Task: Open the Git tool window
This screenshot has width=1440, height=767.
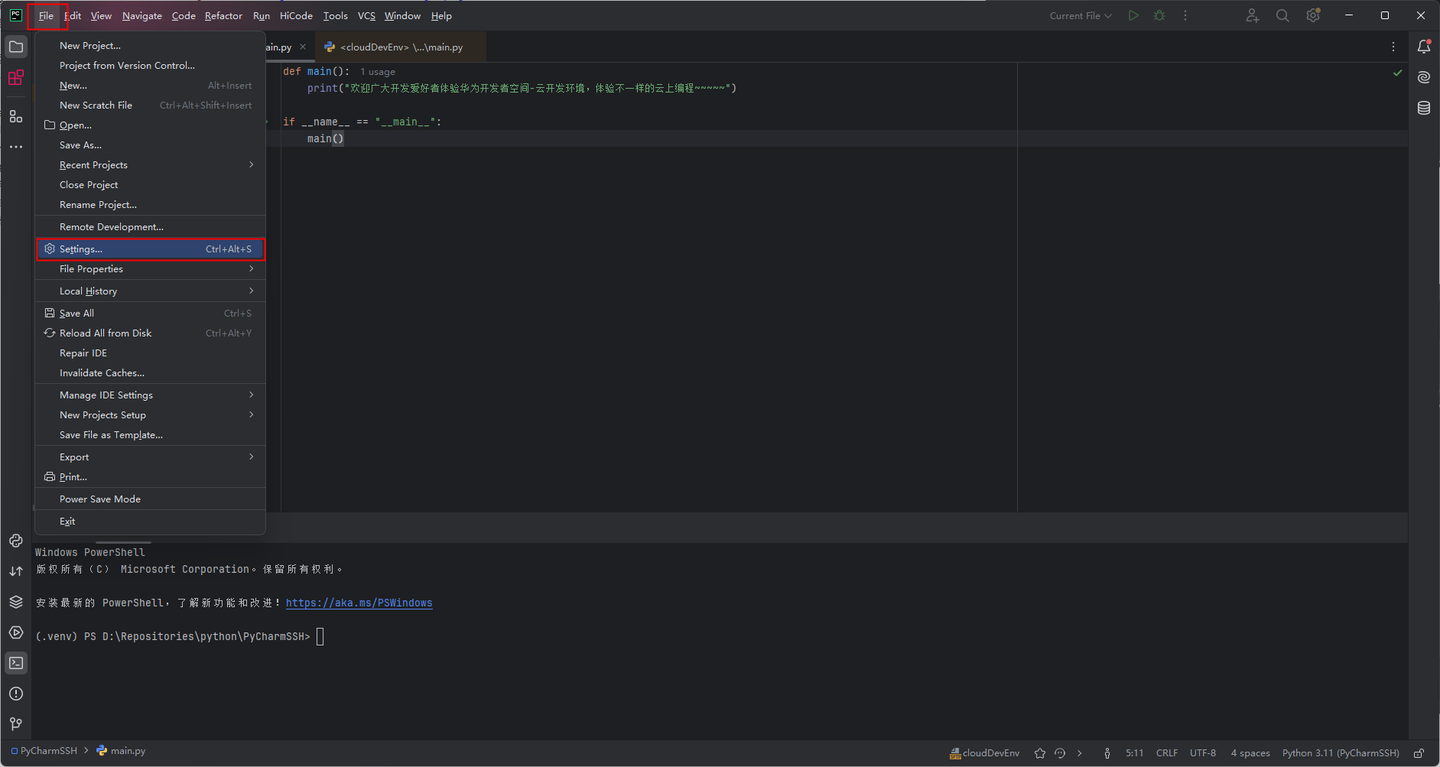Action: (15, 723)
